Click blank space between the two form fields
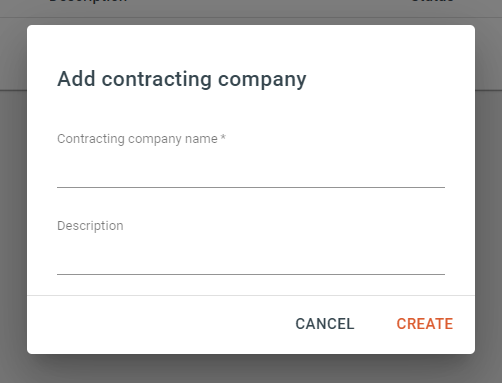 [x=251, y=203]
